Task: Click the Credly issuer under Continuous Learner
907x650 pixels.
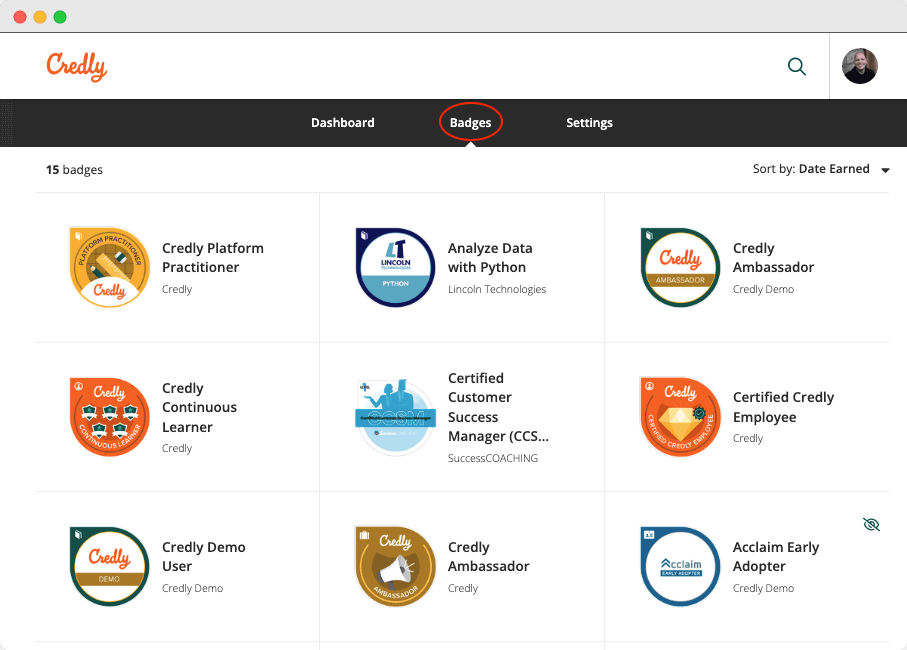Action: [x=177, y=448]
